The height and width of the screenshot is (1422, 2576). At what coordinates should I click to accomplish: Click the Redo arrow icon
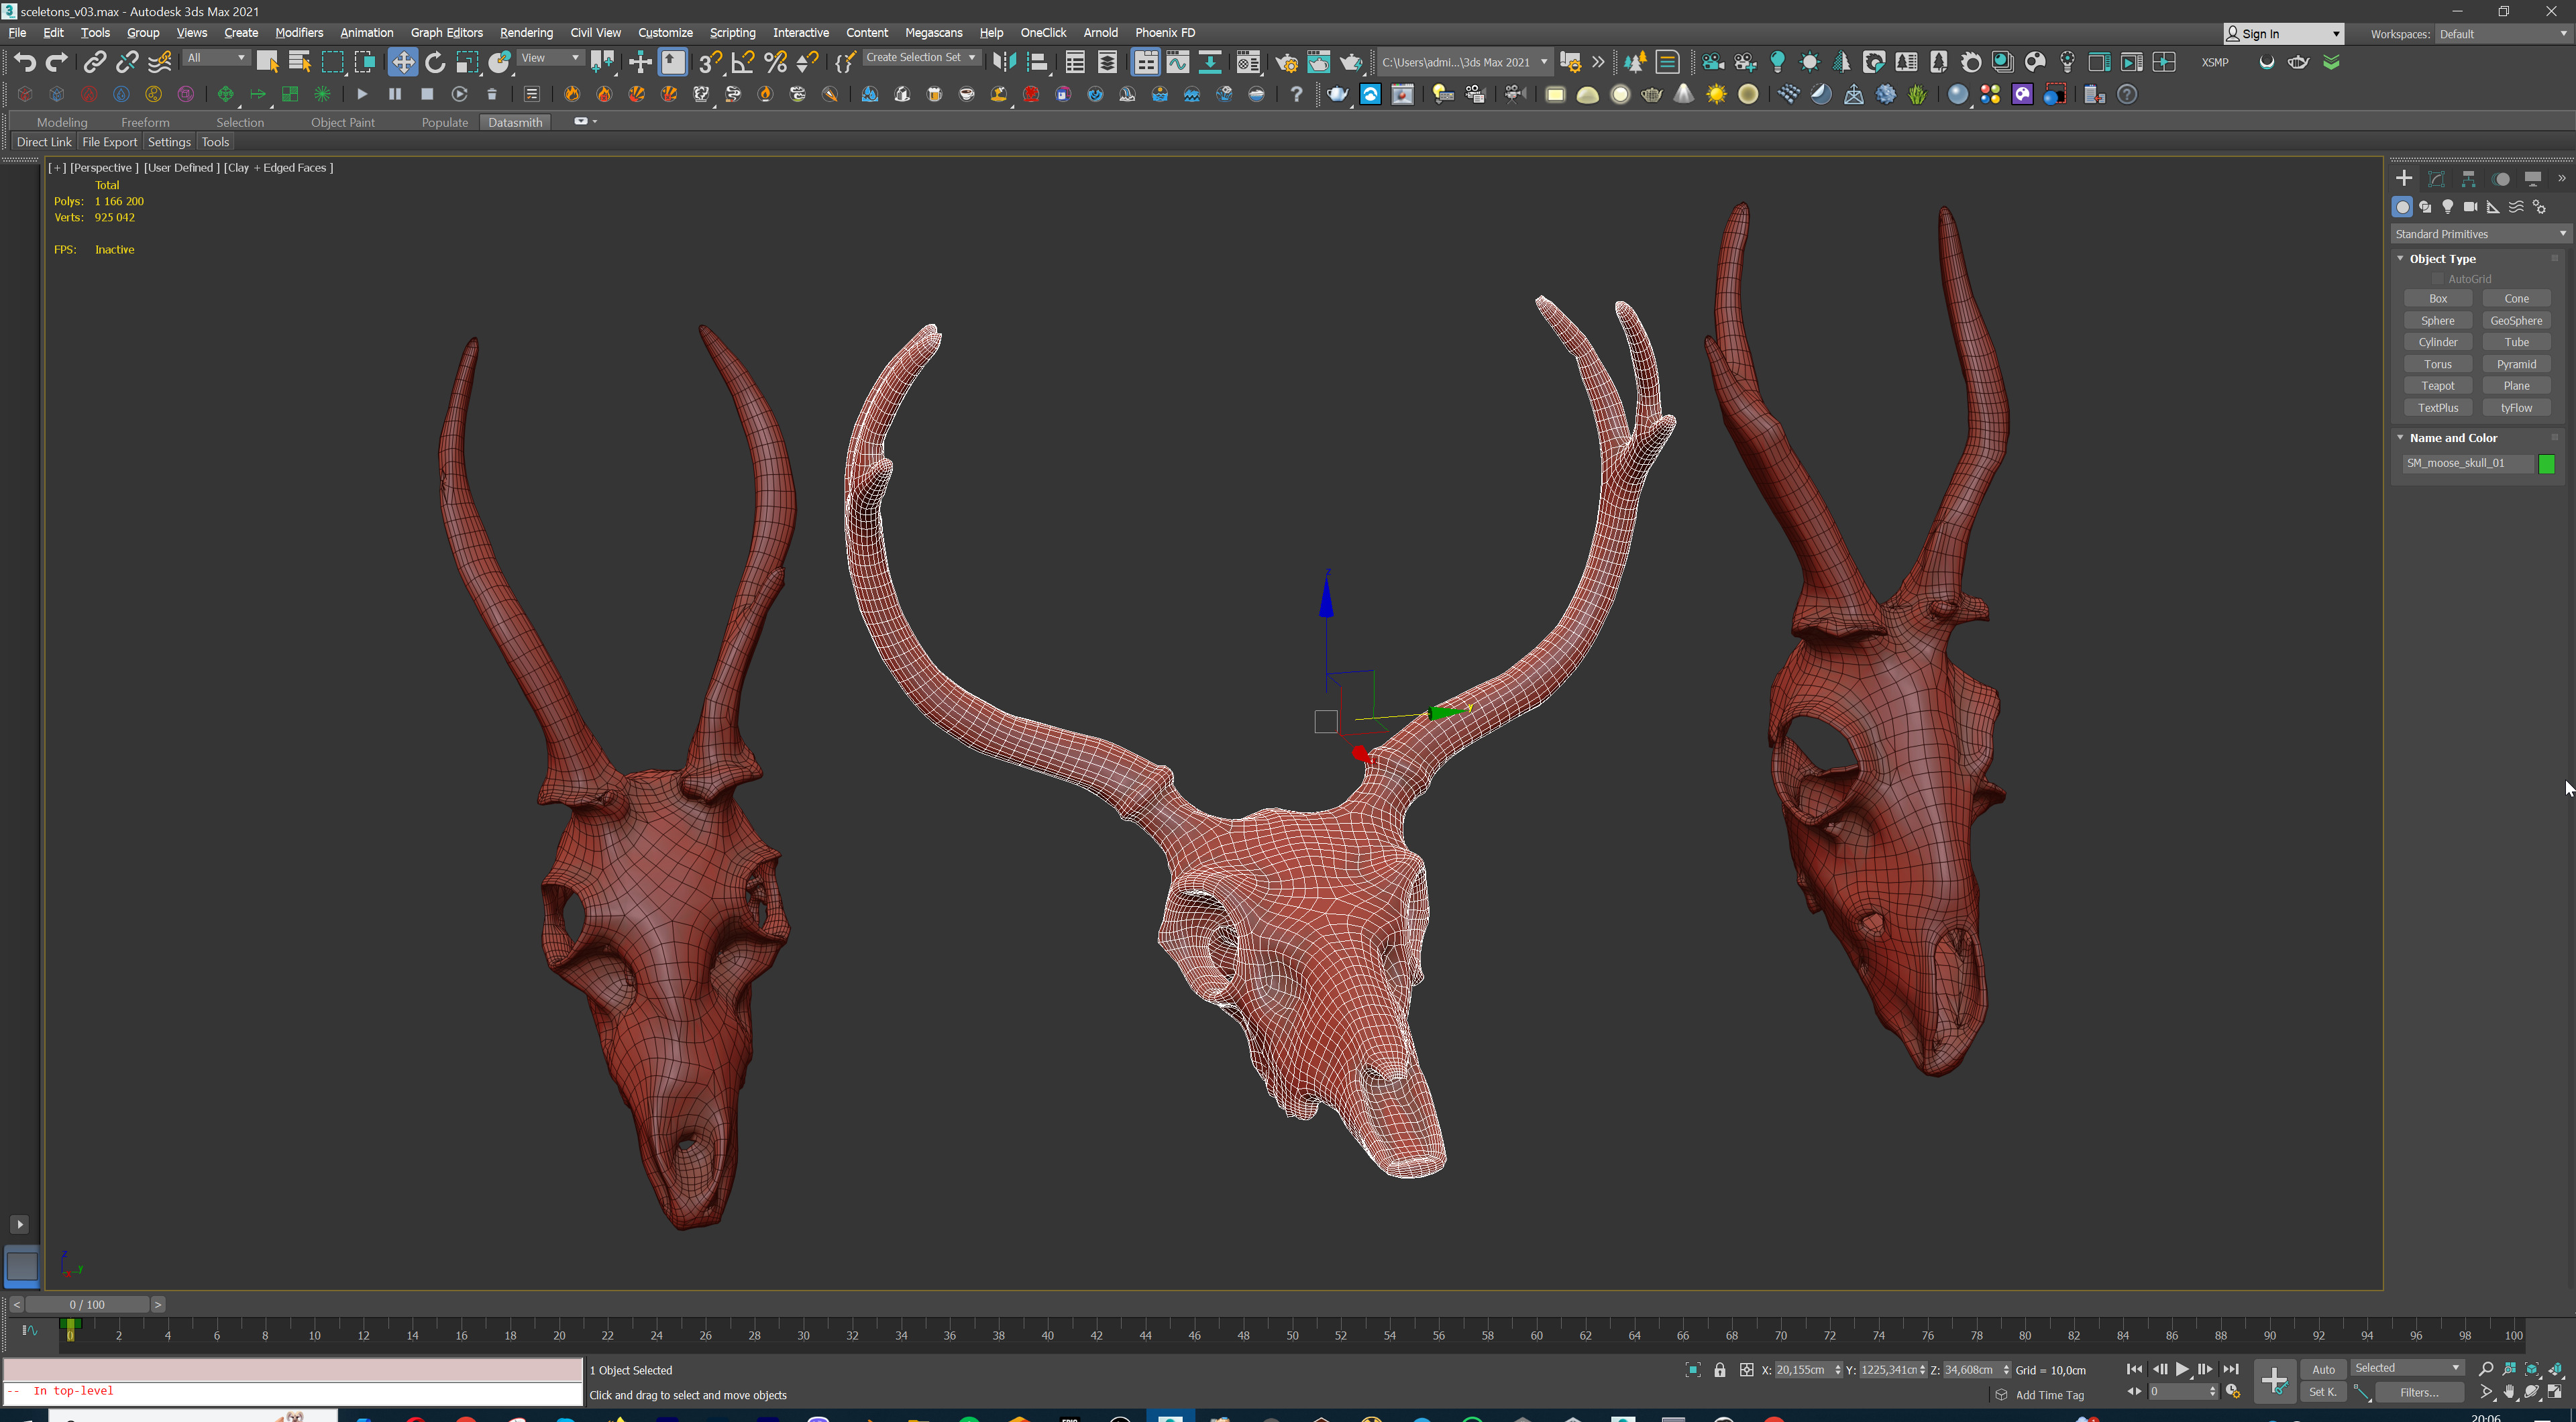coord(57,62)
